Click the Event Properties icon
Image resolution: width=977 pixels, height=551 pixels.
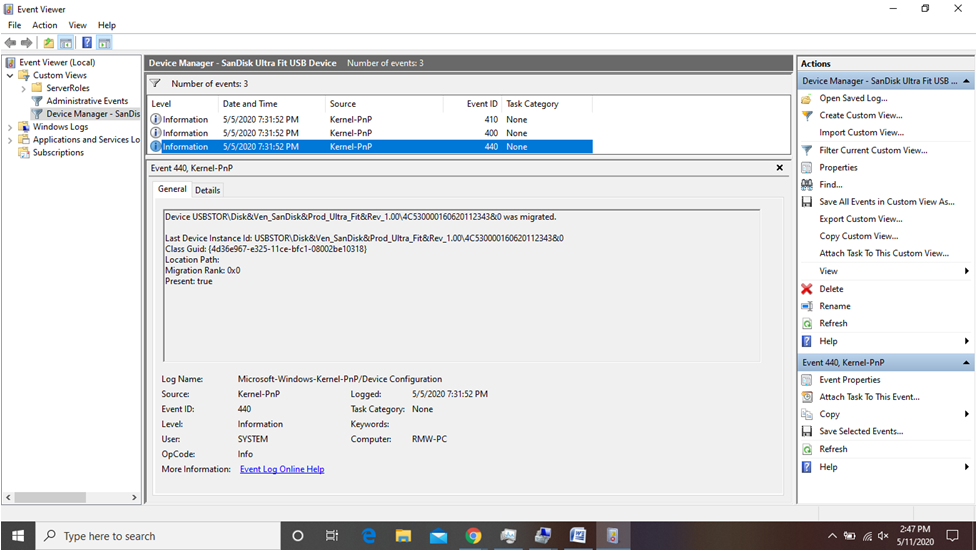807,380
